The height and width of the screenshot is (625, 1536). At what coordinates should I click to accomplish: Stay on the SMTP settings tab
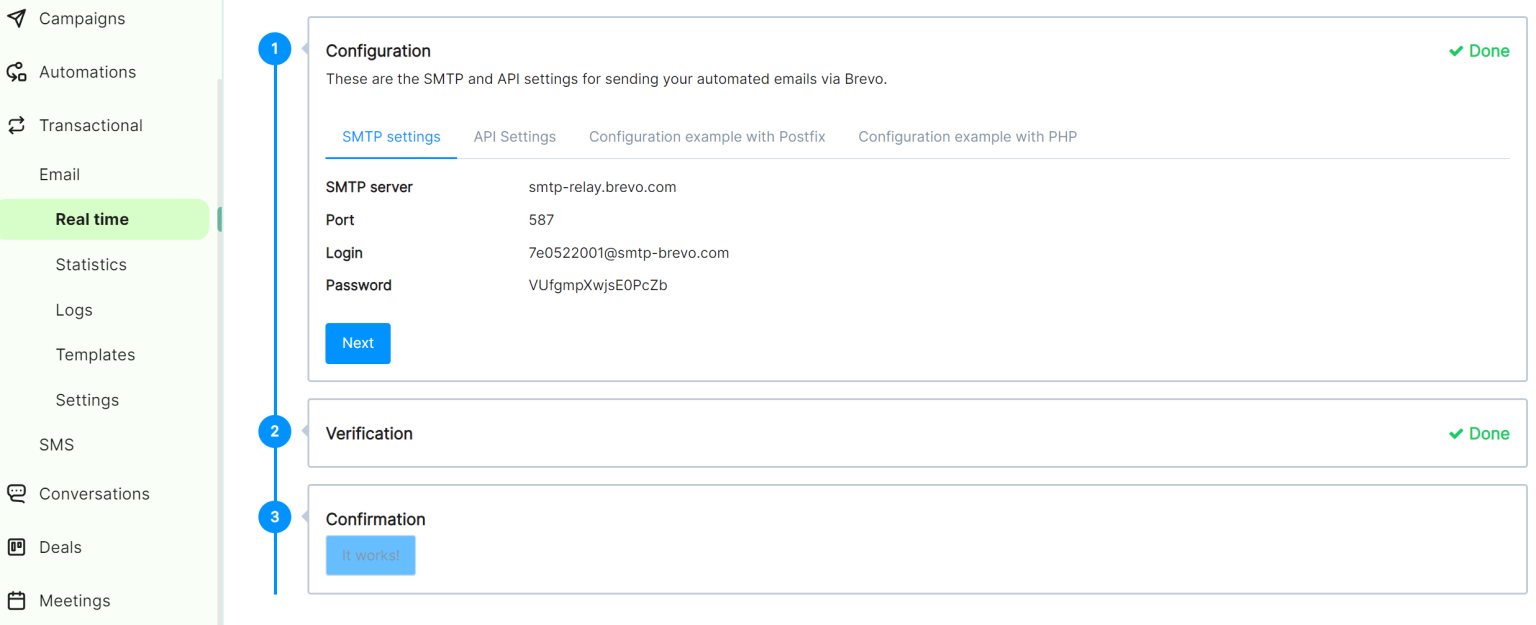[390, 136]
